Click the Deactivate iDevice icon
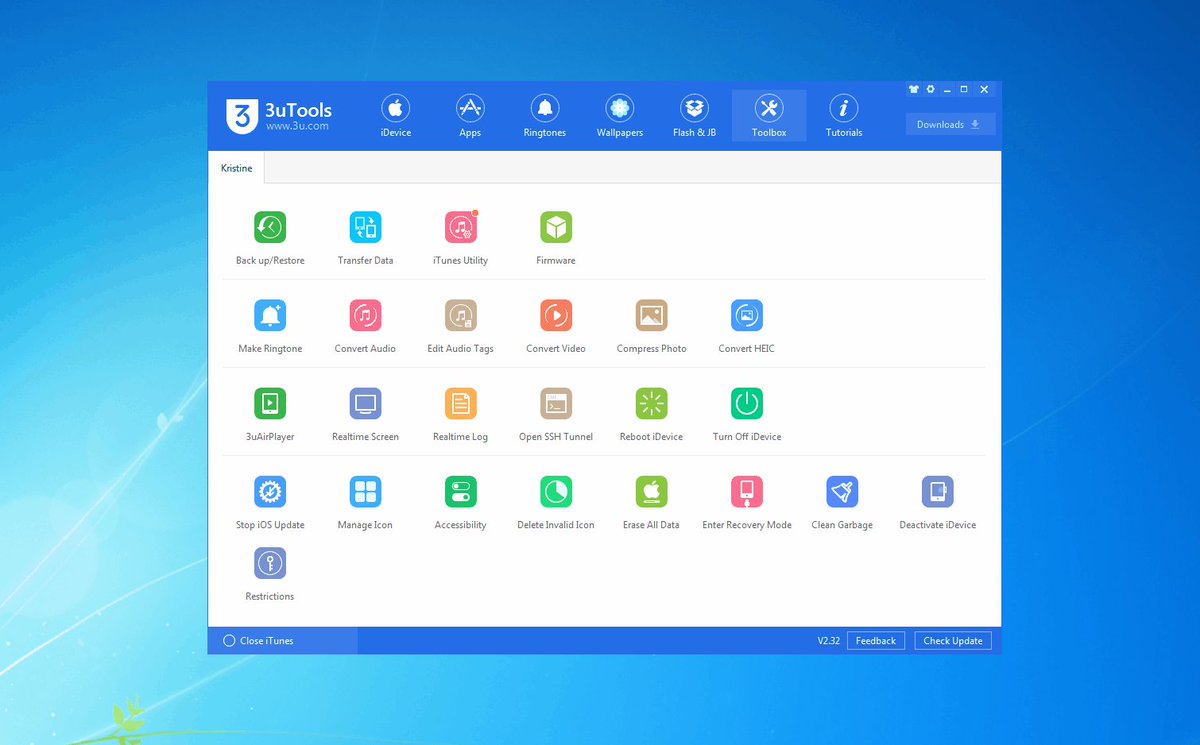 pyautogui.click(x=938, y=492)
